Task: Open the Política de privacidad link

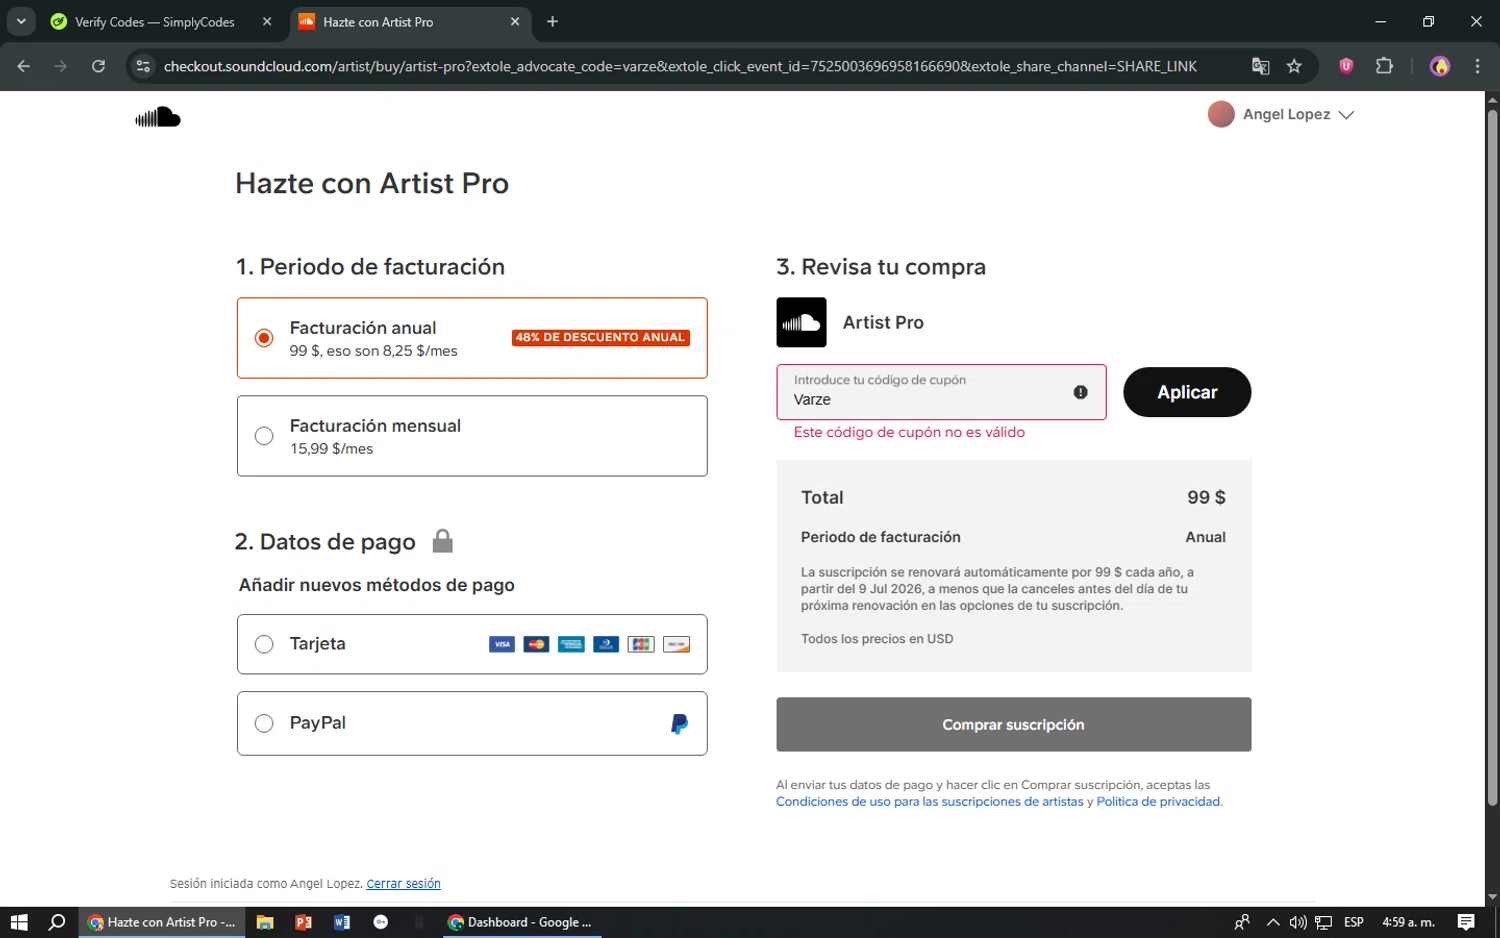Action: (x=1158, y=802)
